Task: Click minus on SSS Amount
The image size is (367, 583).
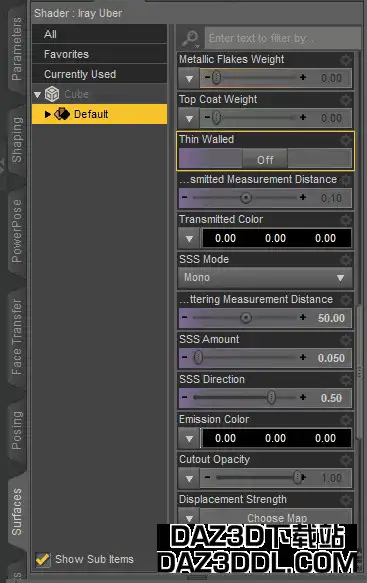Action: pyautogui.click(x=185, y=357)
